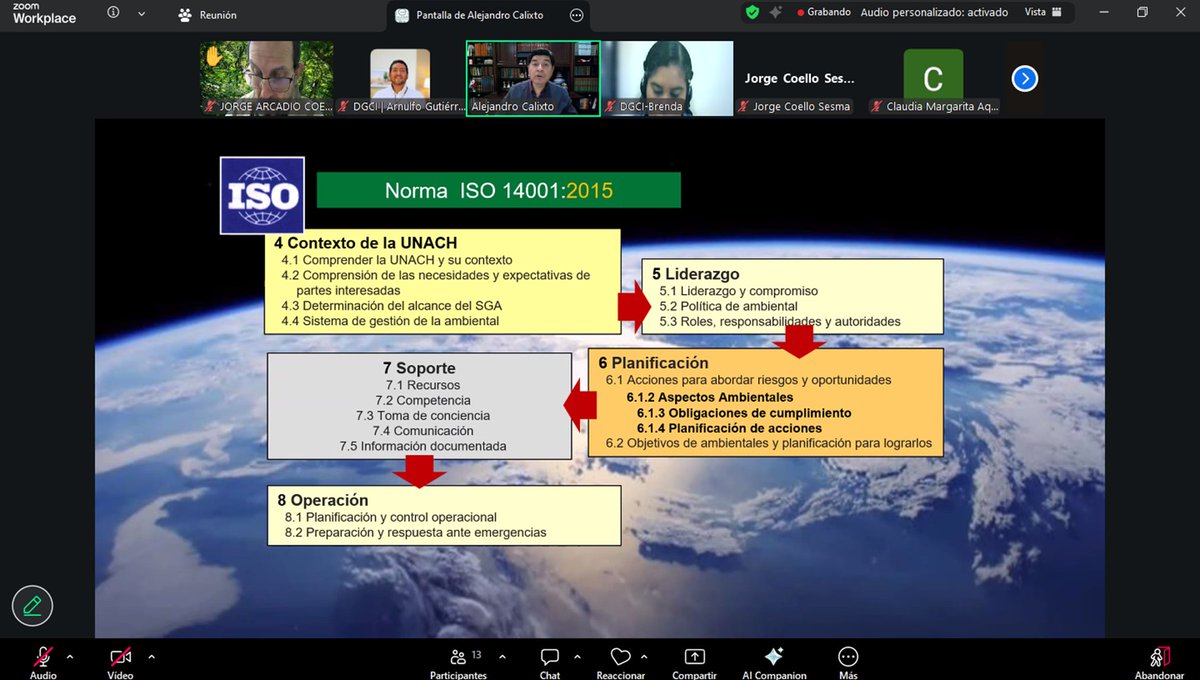
Task: Show next participants with blue arrow
Action: coord(1025,78)
